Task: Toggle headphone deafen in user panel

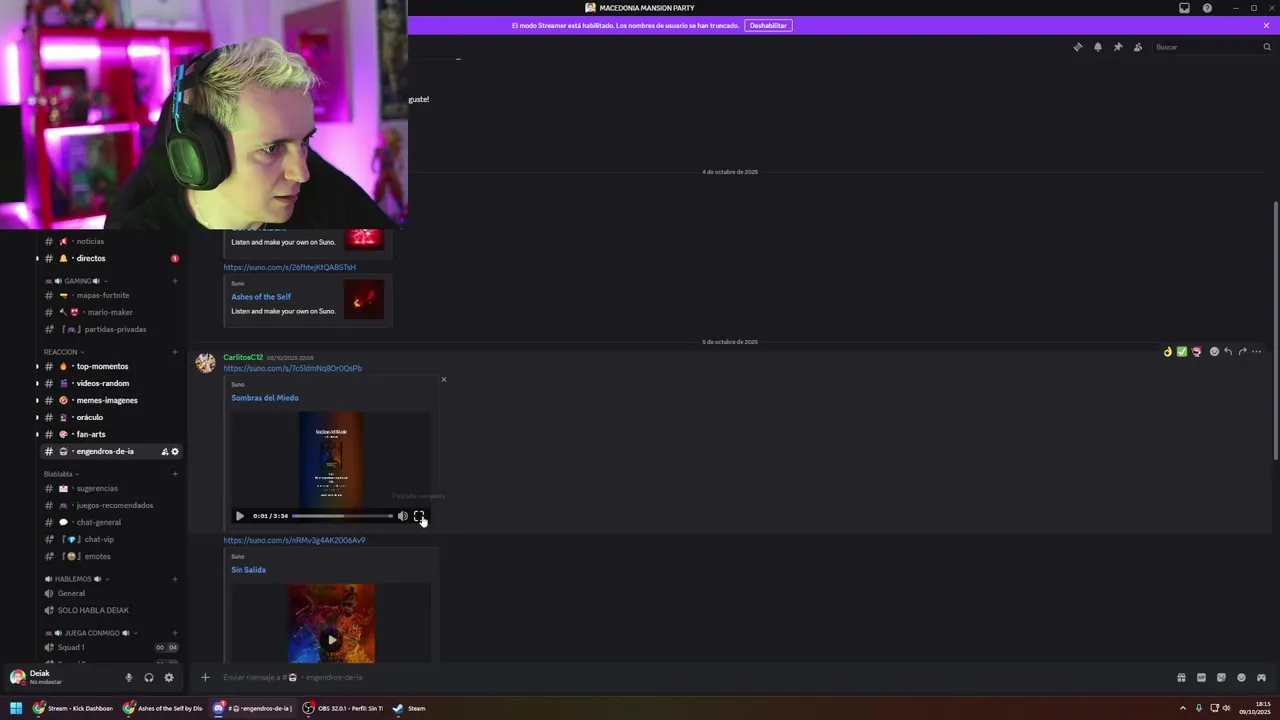Action: [x=149, y=677]
